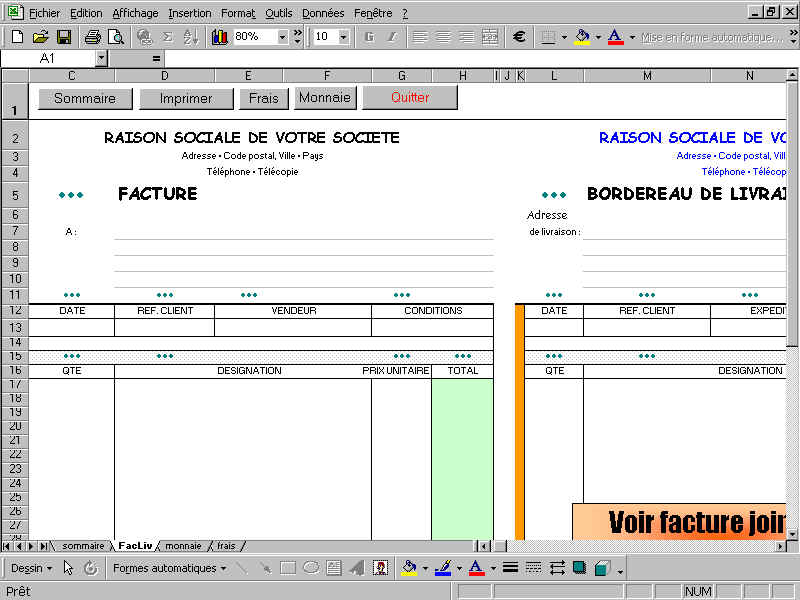800x600 pixels.
Task: Open the Insertion menu
Action: [189, 13]
